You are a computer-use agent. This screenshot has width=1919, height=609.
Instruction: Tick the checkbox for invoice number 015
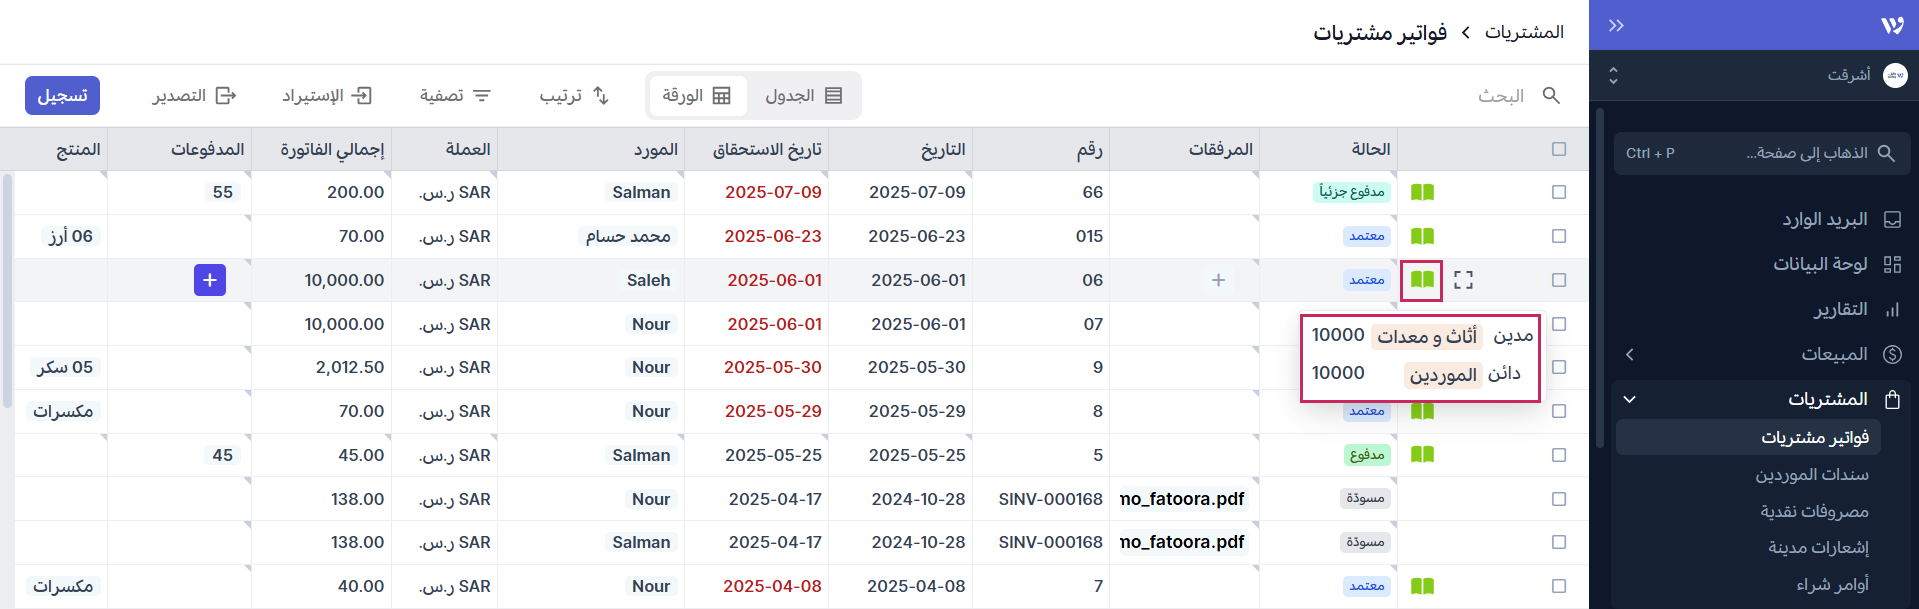[x=1559, y=236]
